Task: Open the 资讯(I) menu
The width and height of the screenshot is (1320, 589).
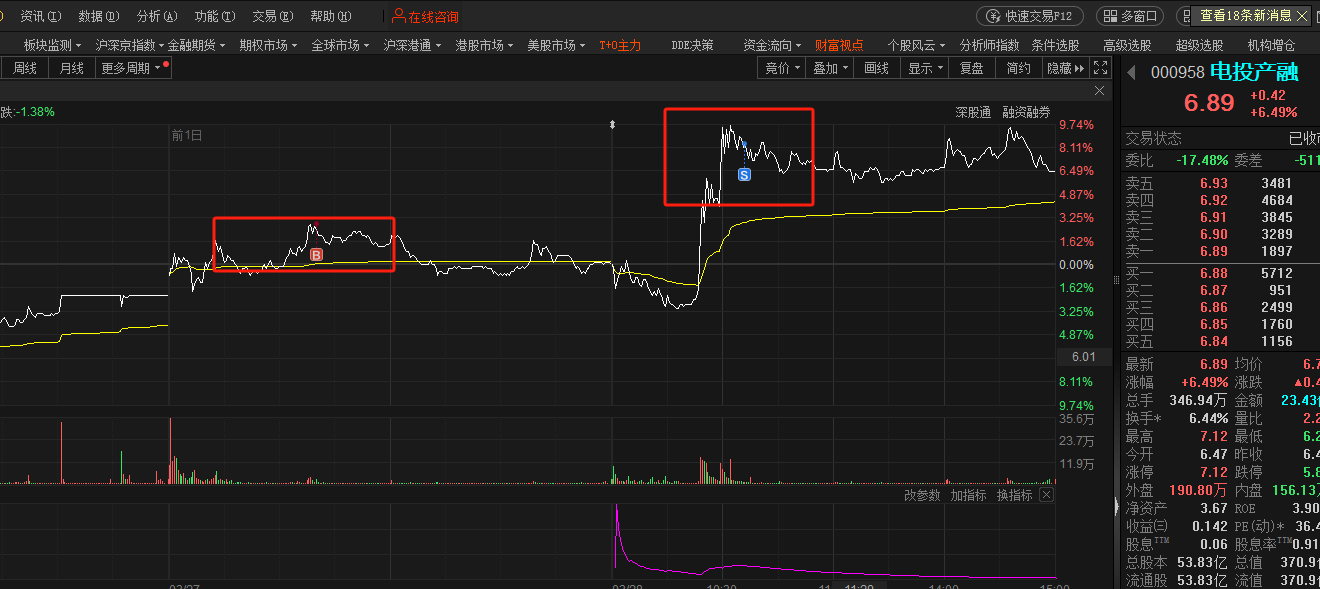Action: click(41, 16)
